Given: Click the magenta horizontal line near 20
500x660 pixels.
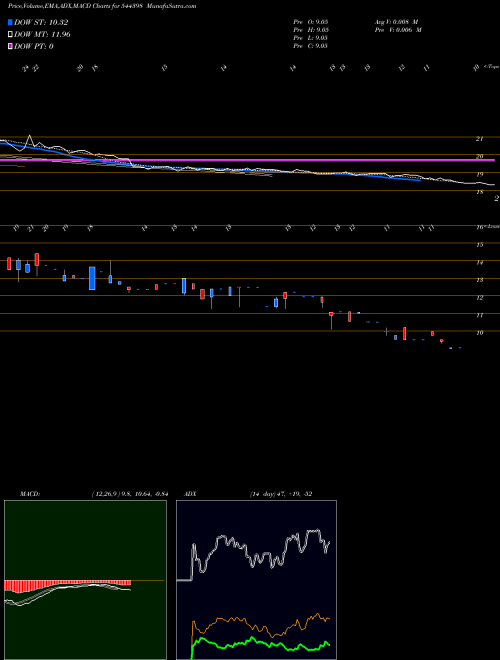Looking at the screenshot, I should coord(247,160).
